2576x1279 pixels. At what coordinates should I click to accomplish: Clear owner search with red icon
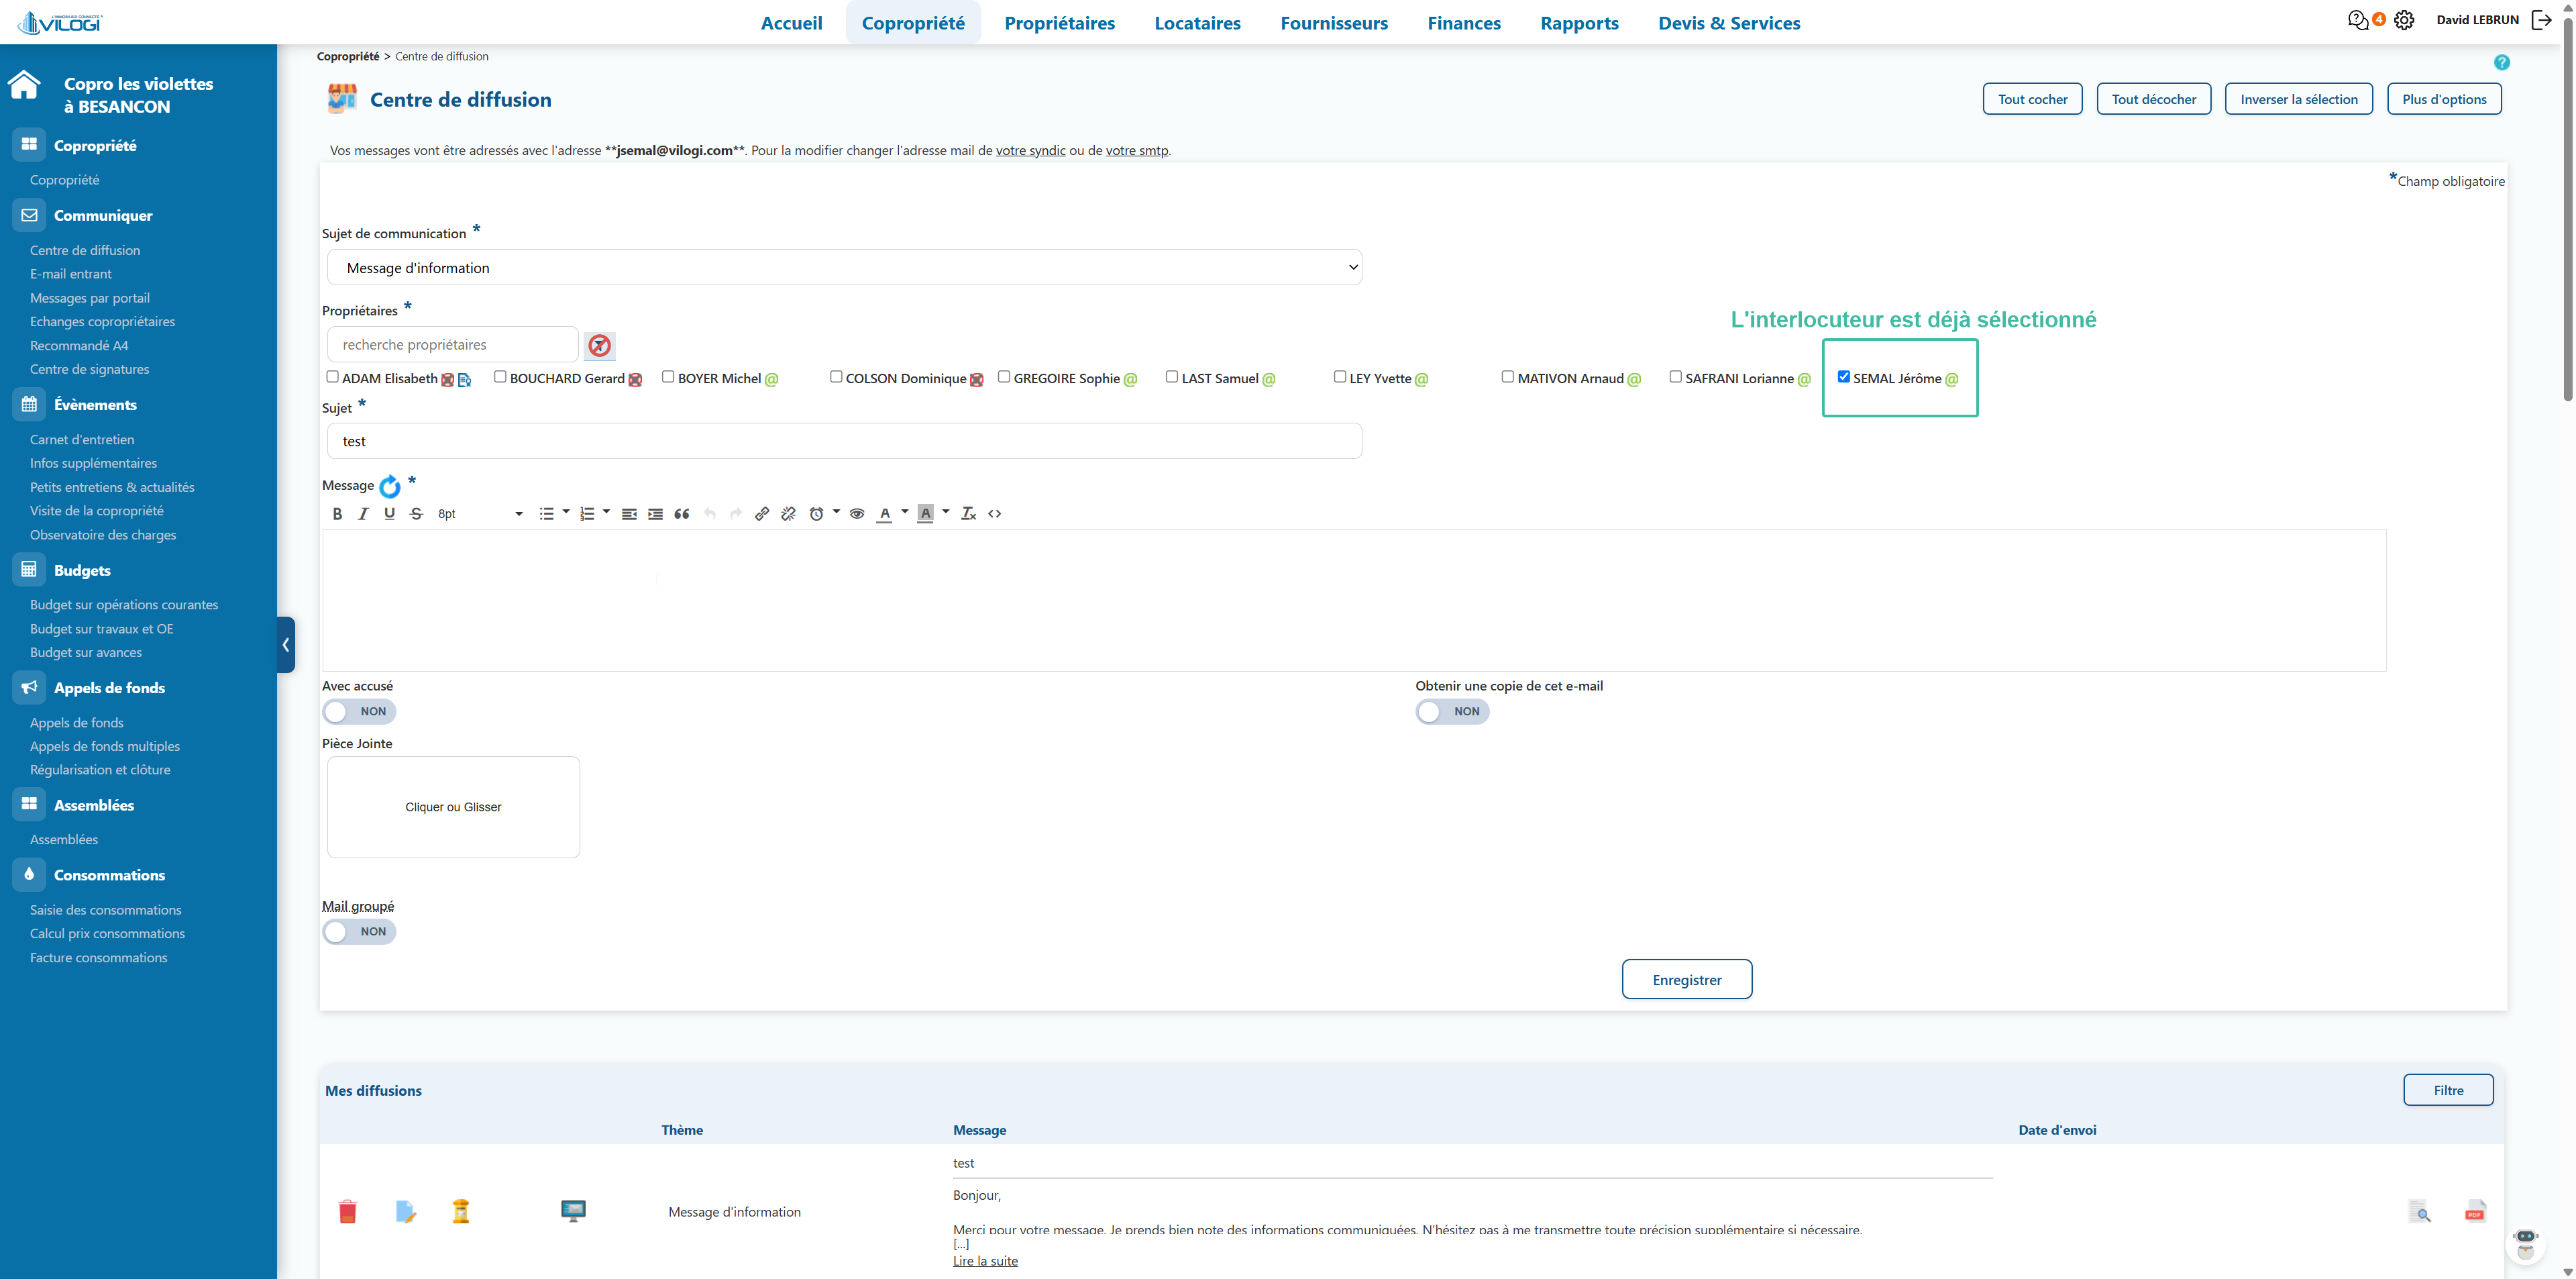(600, 346)
